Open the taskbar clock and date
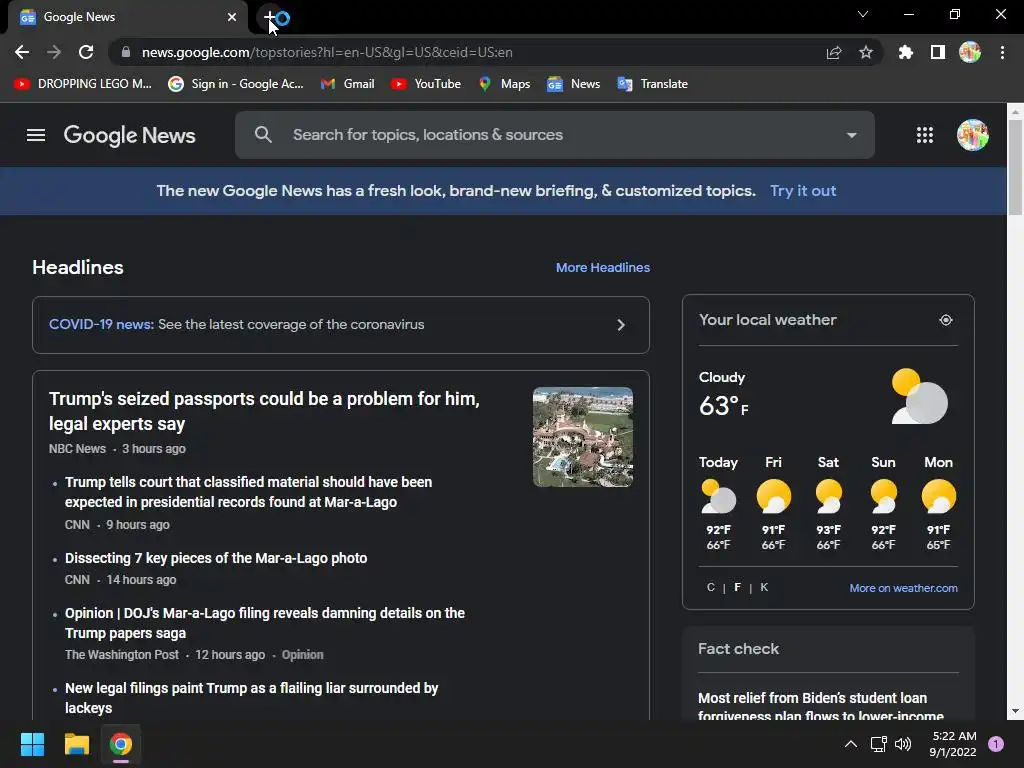Viewport: 1024px width, 768px height. pos(953,744)
